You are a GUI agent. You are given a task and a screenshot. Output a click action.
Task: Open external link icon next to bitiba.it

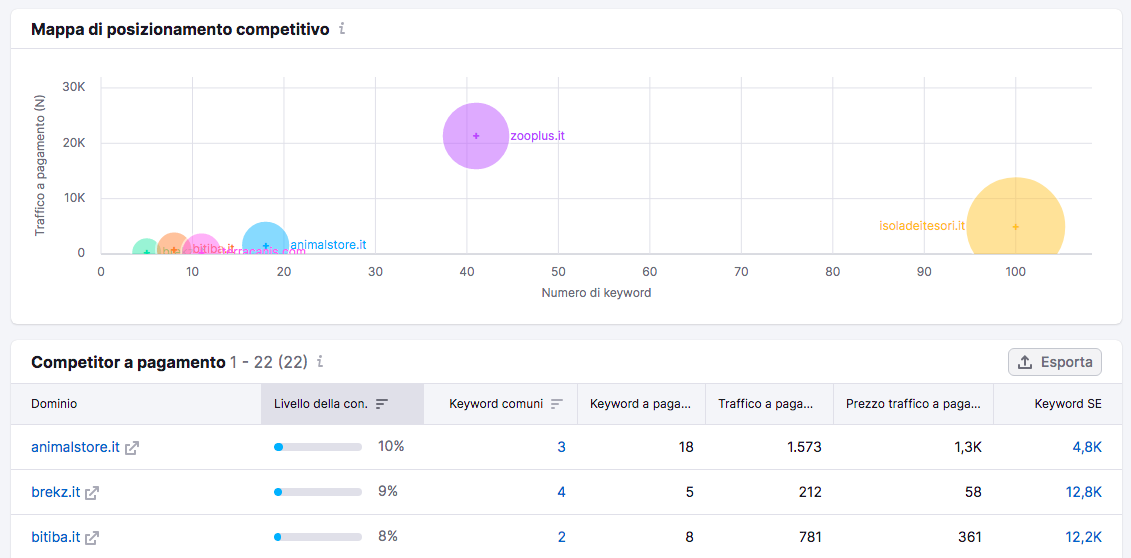92,538
